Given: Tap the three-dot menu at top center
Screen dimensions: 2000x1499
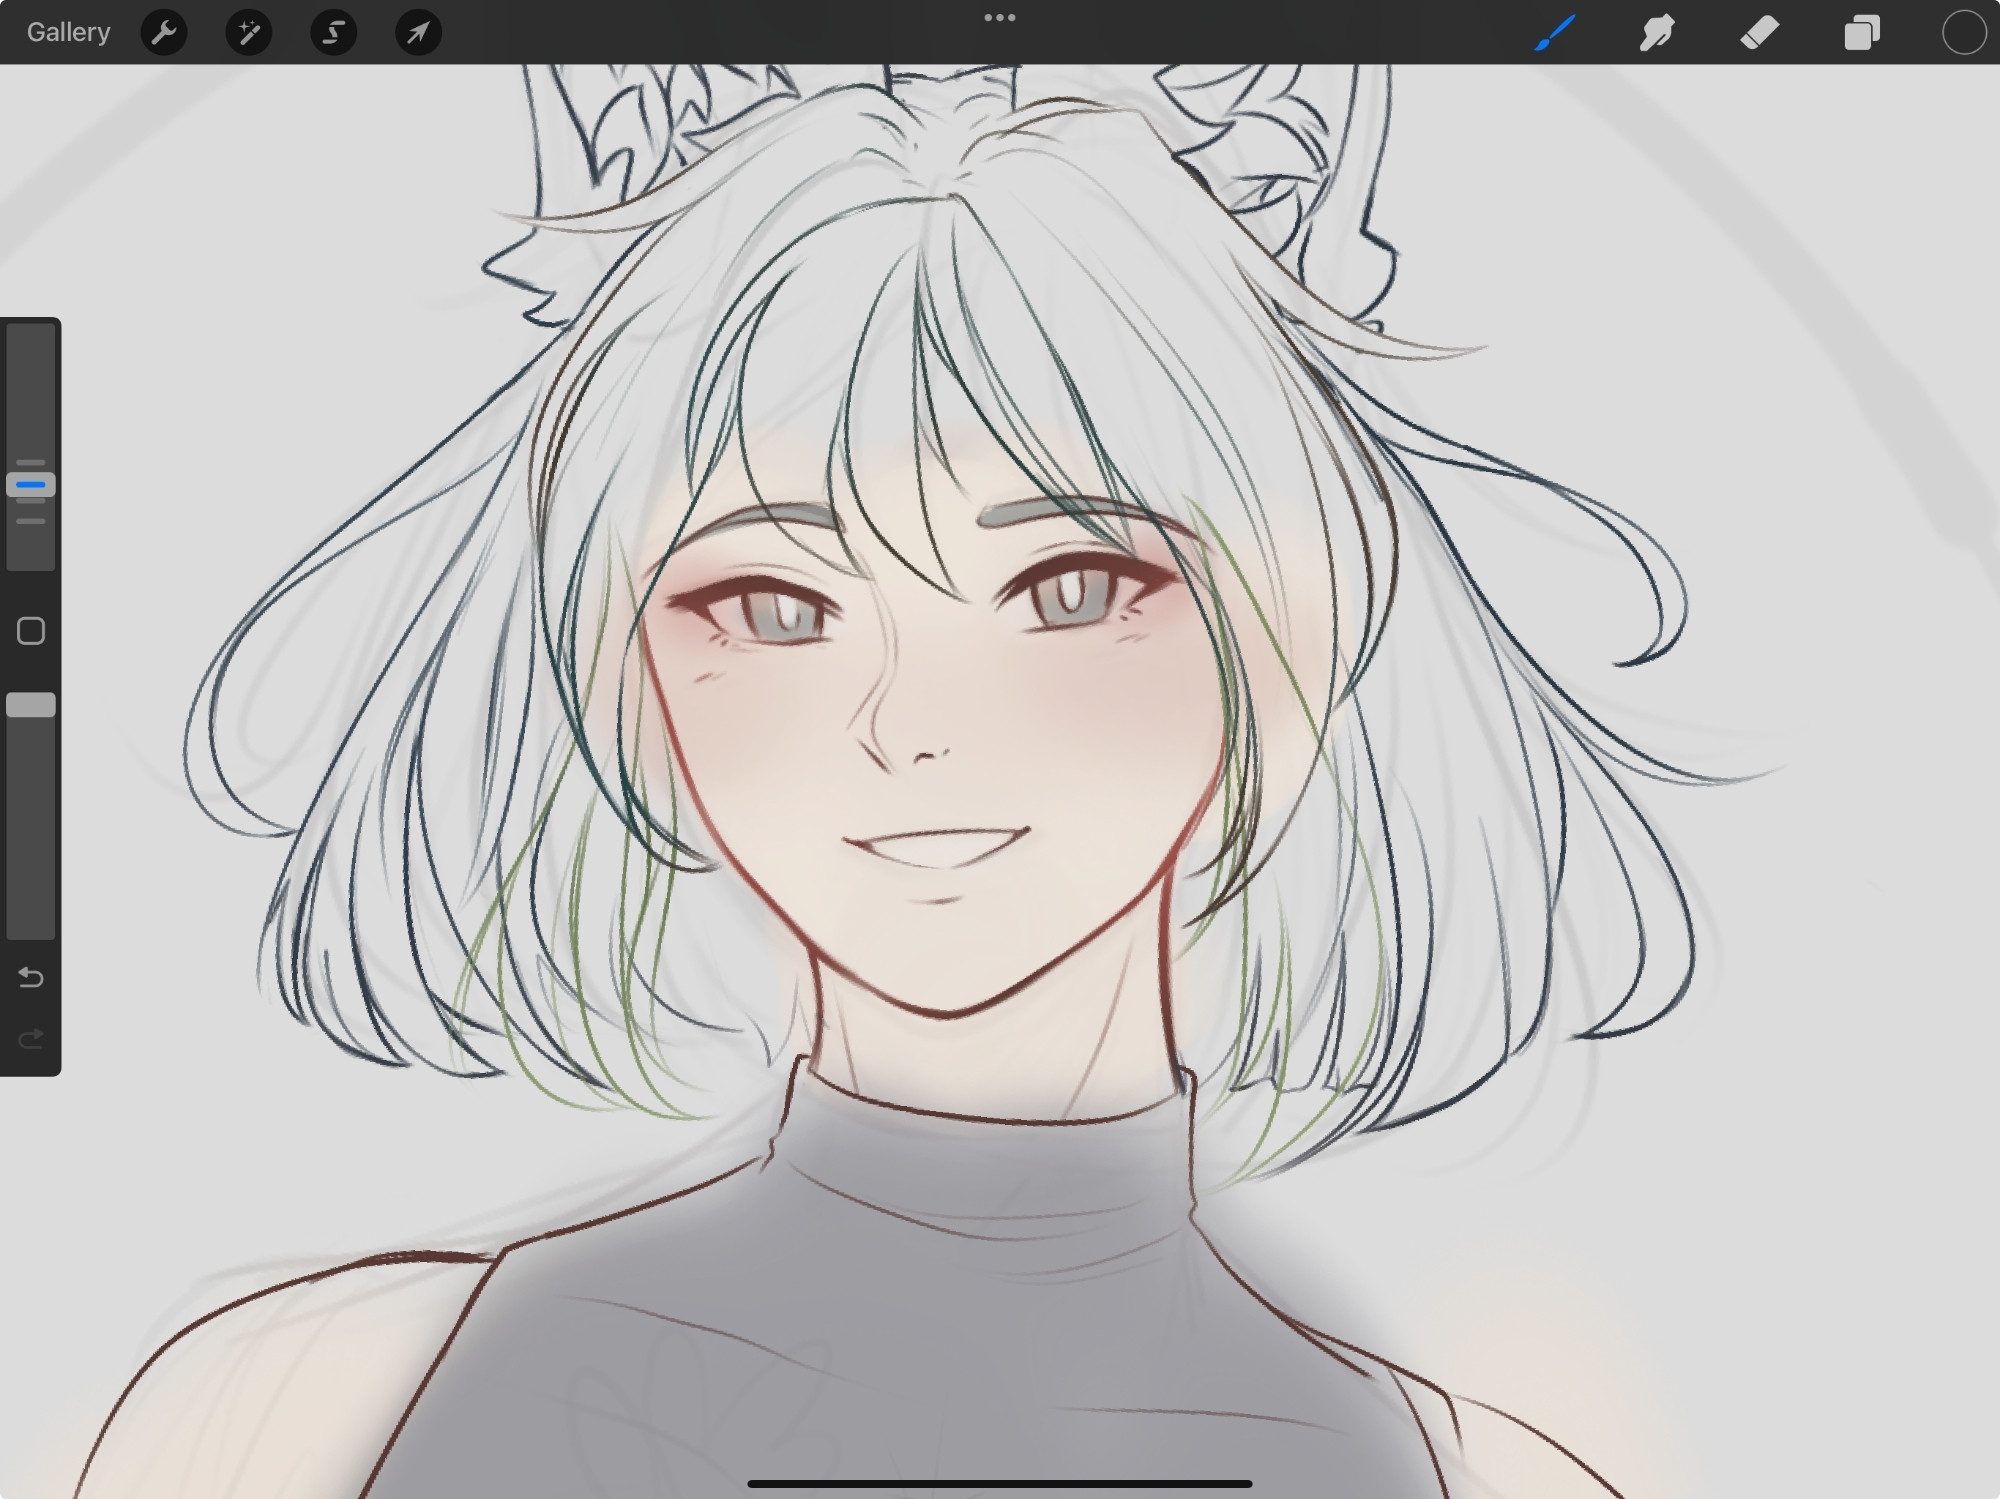Looking at the screenshot, I should (x=1000, y=18).
